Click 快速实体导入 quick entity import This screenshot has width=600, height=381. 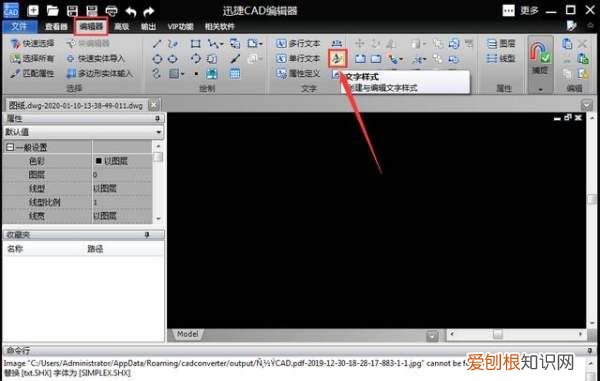(96, 59)
